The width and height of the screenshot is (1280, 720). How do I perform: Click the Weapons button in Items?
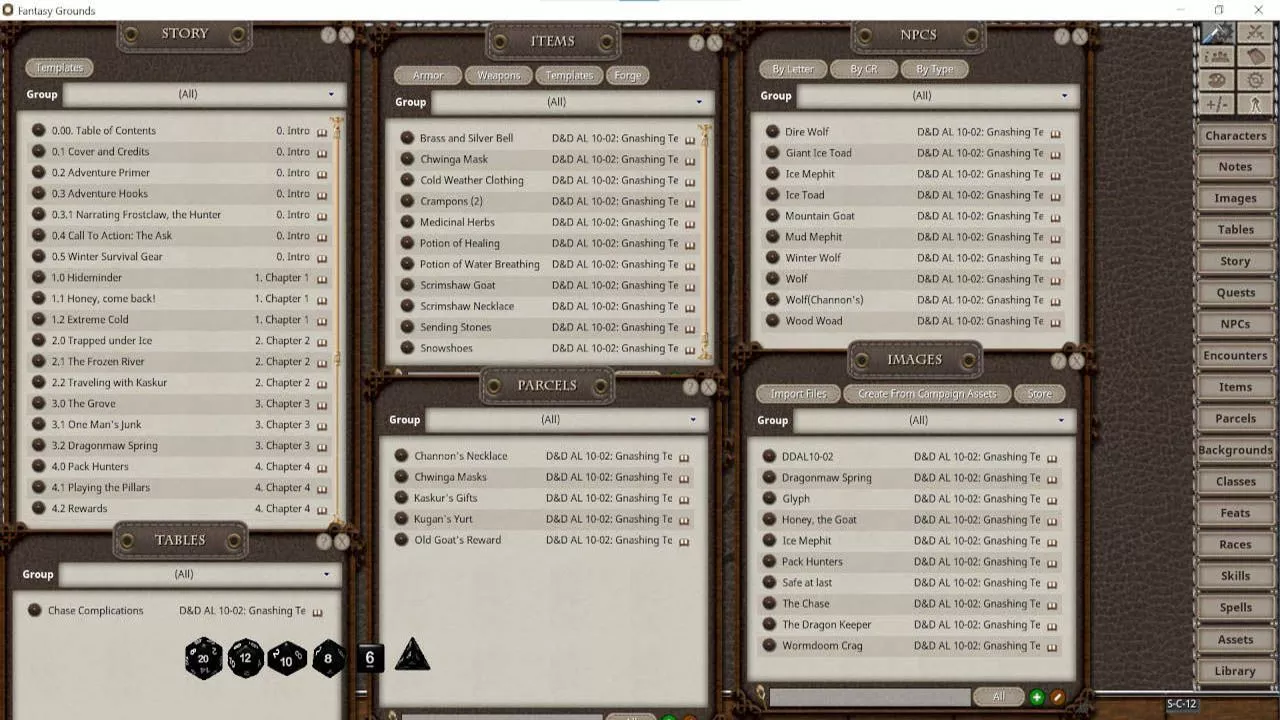click(498, 75)
